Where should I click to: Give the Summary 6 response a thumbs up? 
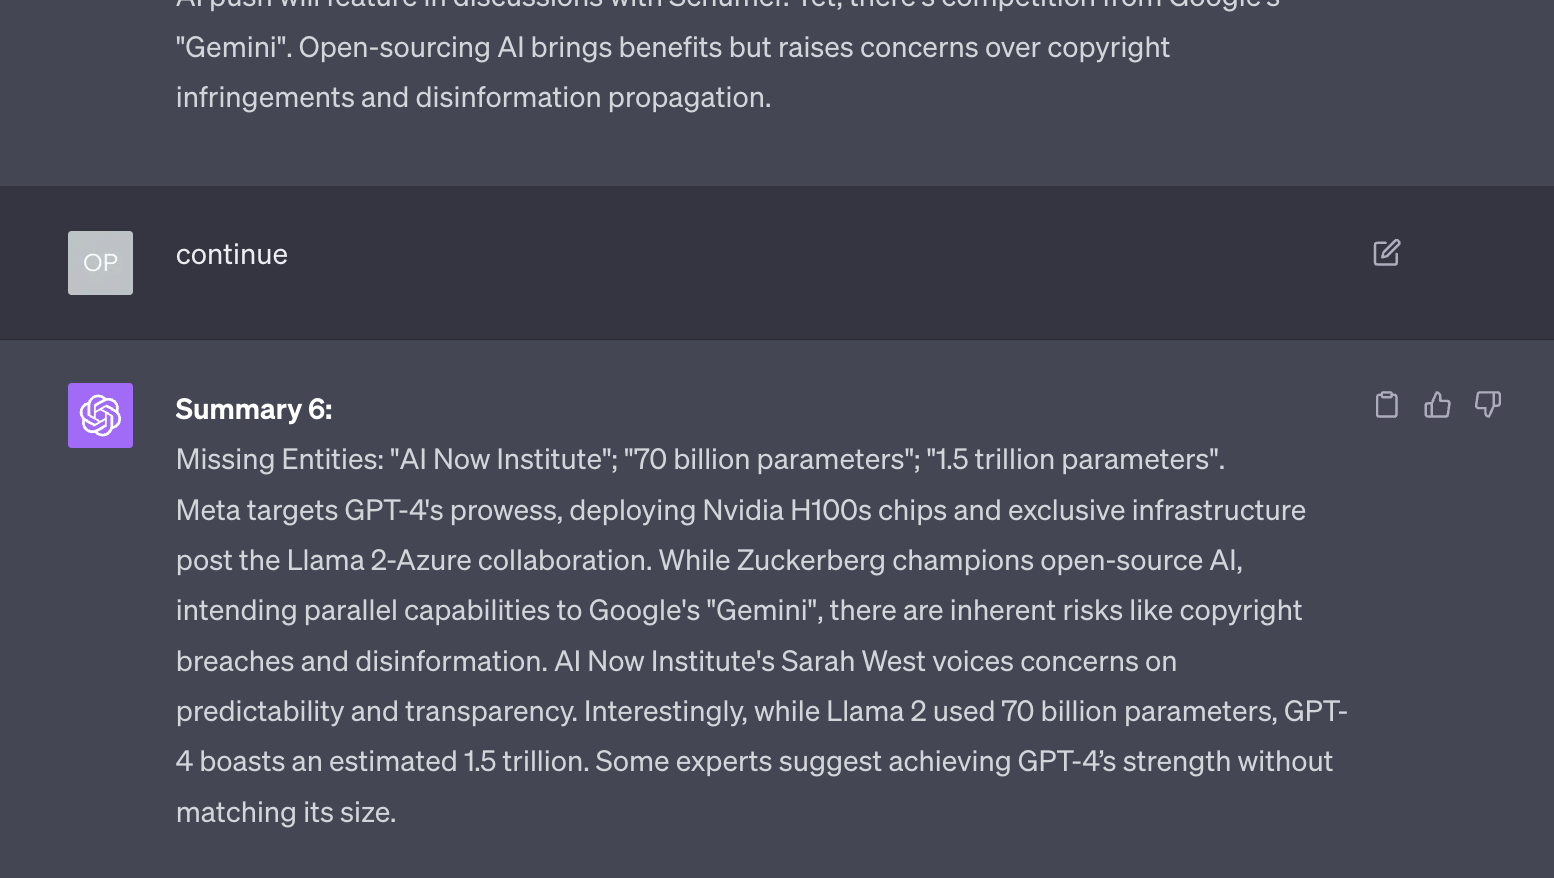[1437, 404]
